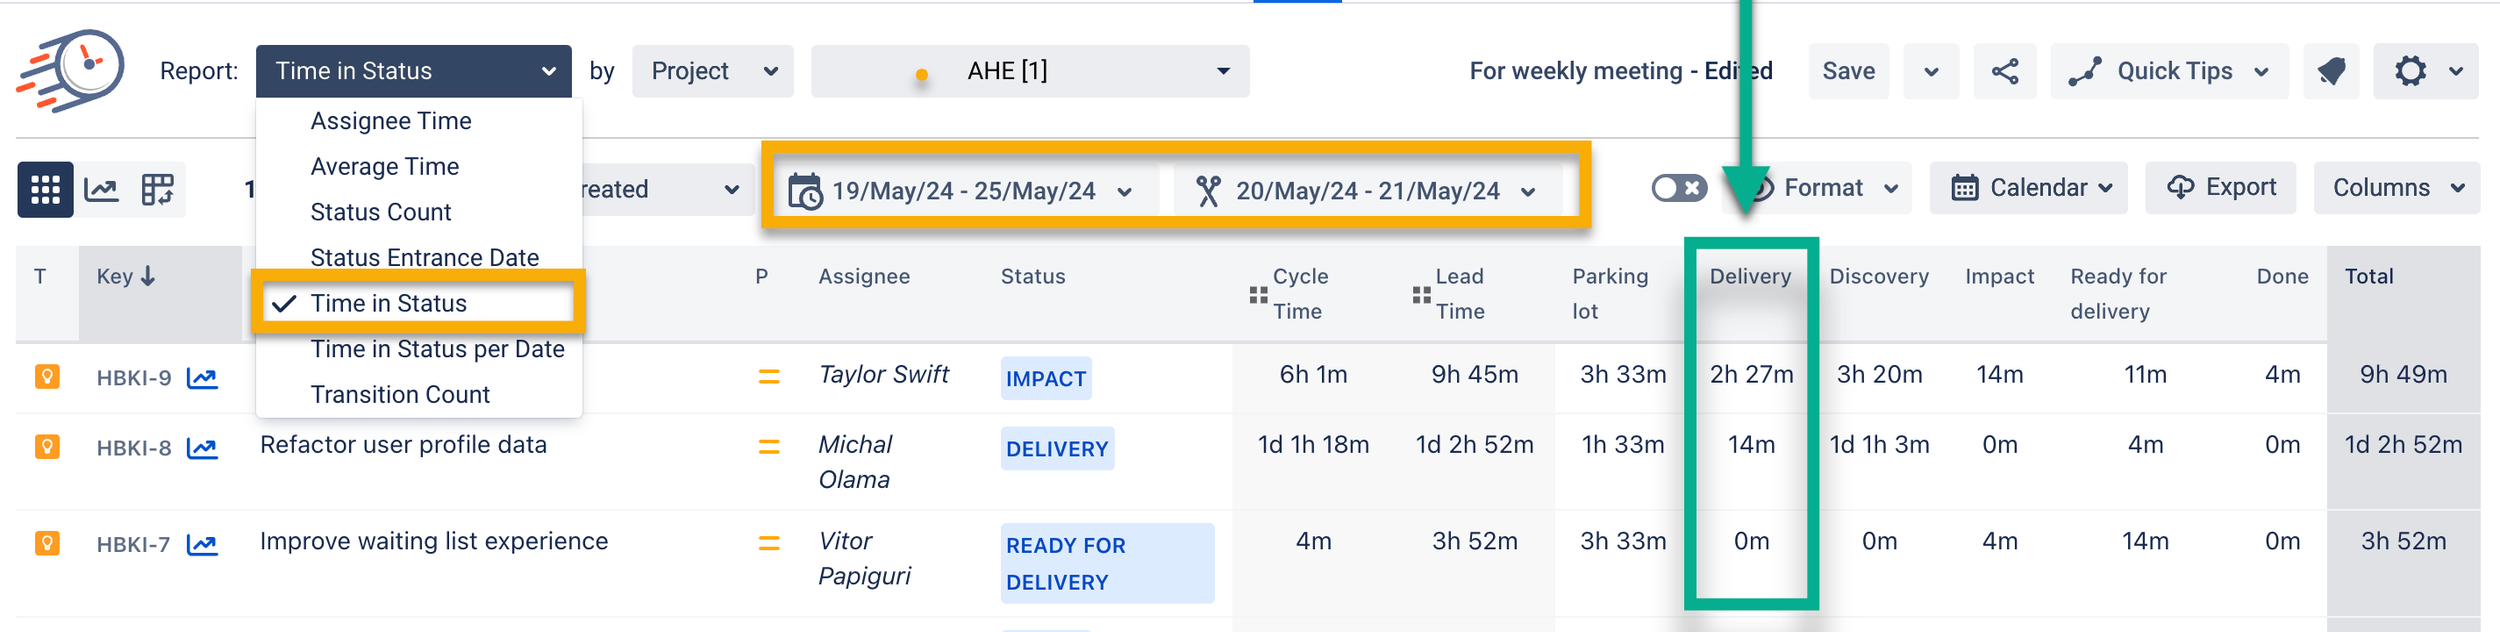Open the line chart view icon
Image resolution: width=2500 pixels, height=632 pixels.
point(101,189)
